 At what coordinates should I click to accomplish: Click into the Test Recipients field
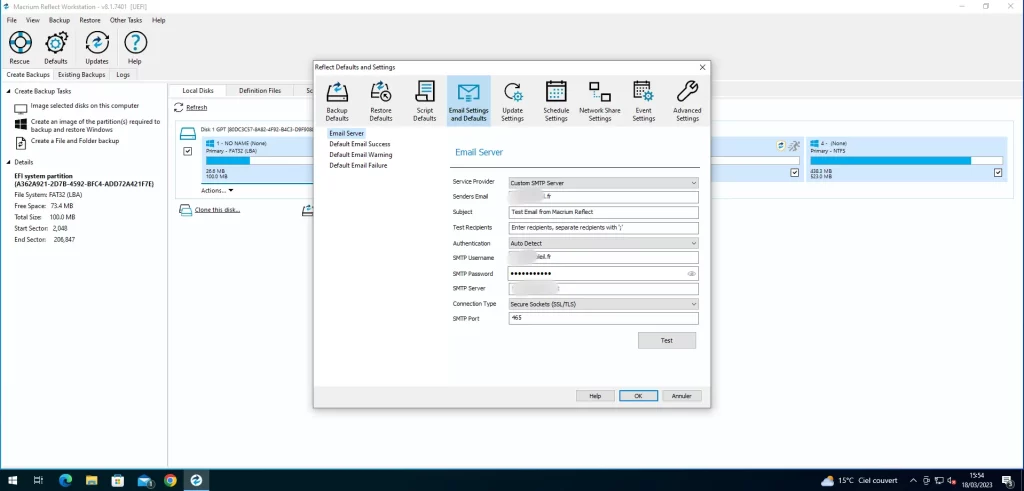603,228
